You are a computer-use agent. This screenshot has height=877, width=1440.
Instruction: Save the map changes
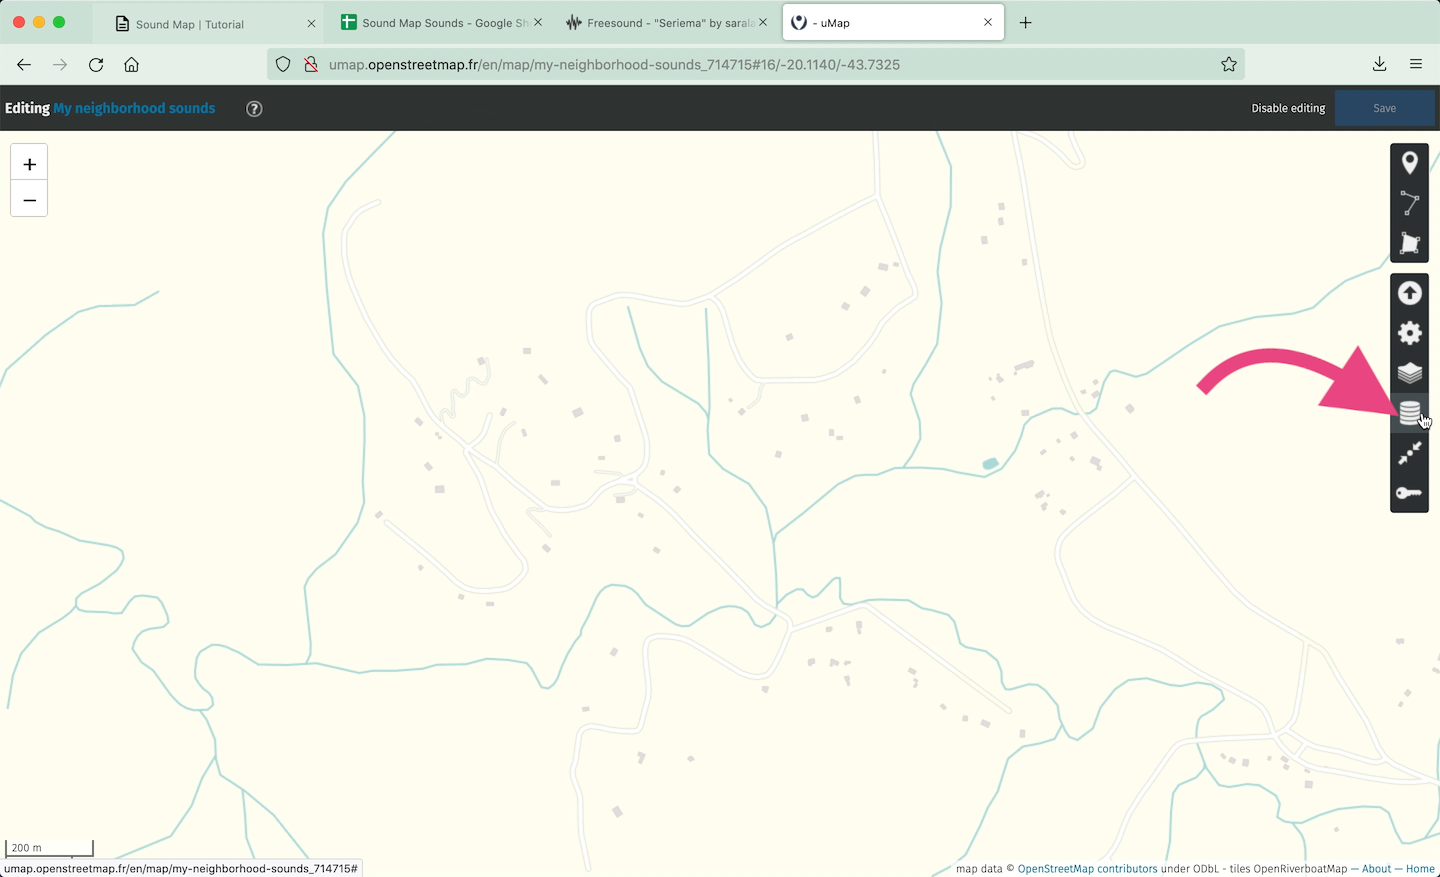click(x=1384, y=108)
